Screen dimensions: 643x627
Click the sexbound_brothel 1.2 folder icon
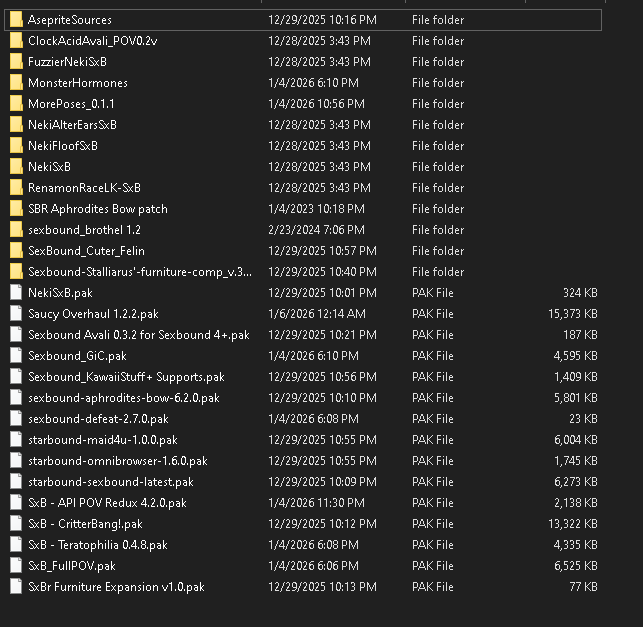tap(16, 230)
